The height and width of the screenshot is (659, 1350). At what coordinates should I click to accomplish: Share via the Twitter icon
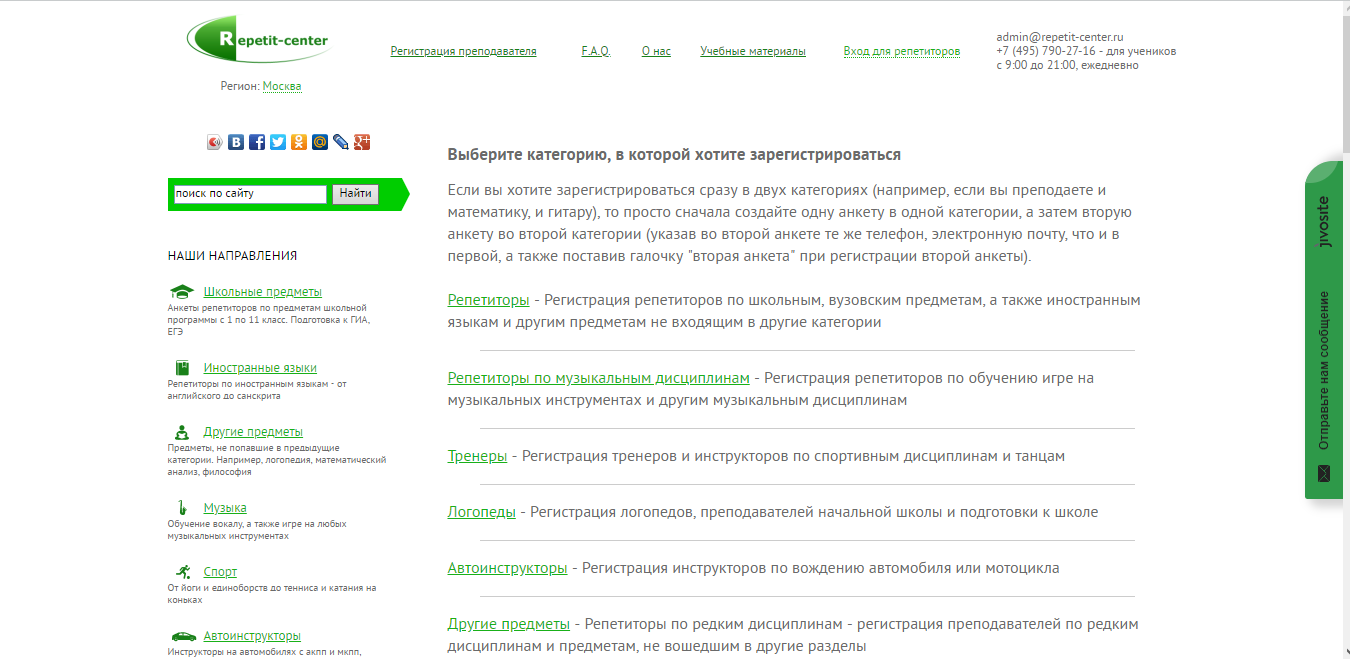[x=278, y=142]
